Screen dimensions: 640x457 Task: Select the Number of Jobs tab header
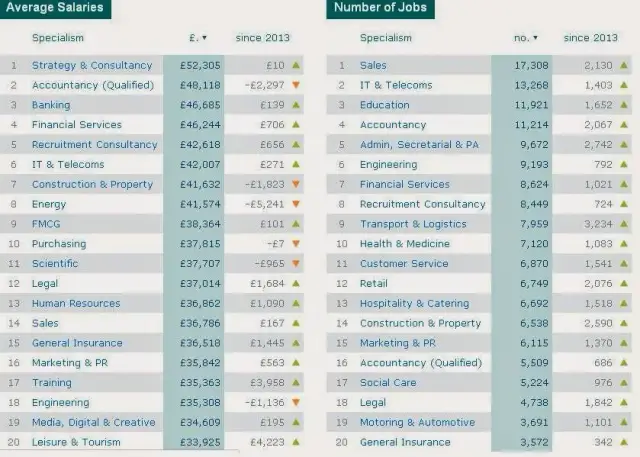click(380, 8)
